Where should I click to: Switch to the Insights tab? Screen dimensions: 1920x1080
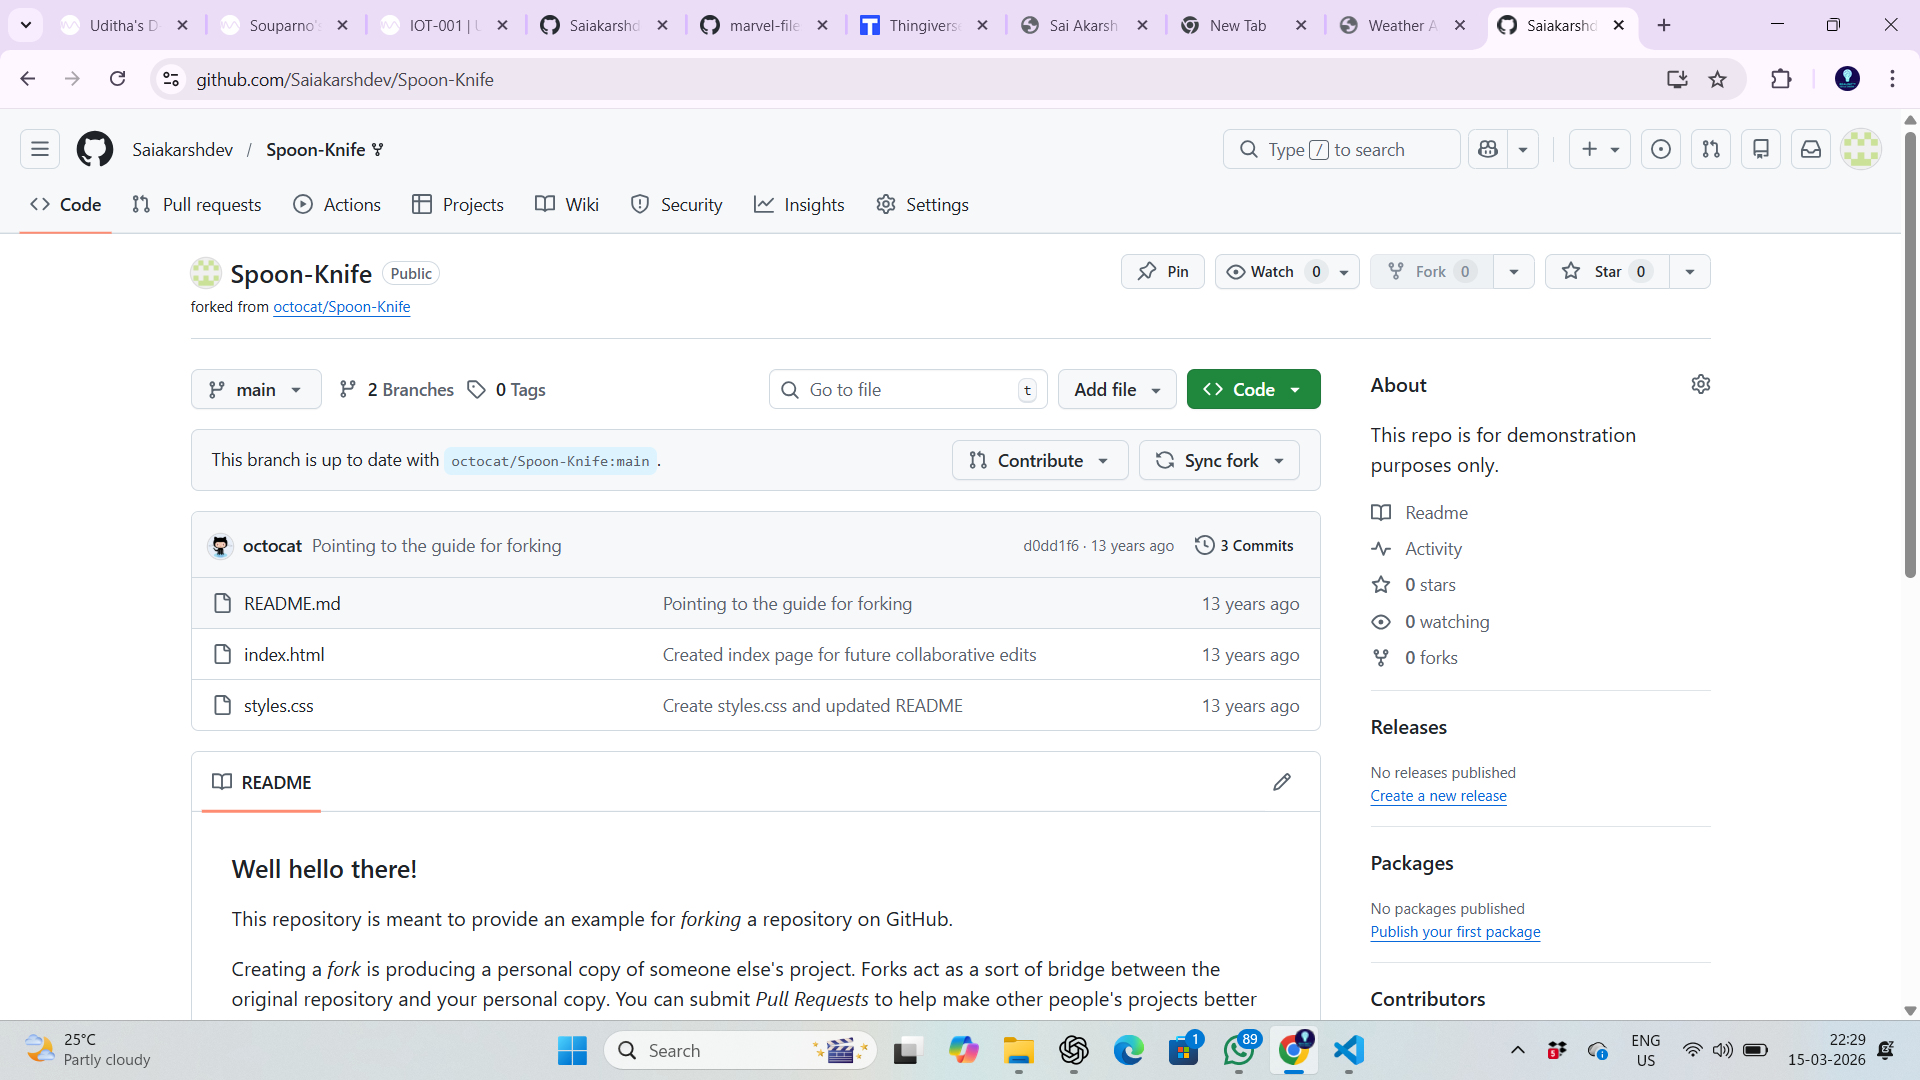799,204
